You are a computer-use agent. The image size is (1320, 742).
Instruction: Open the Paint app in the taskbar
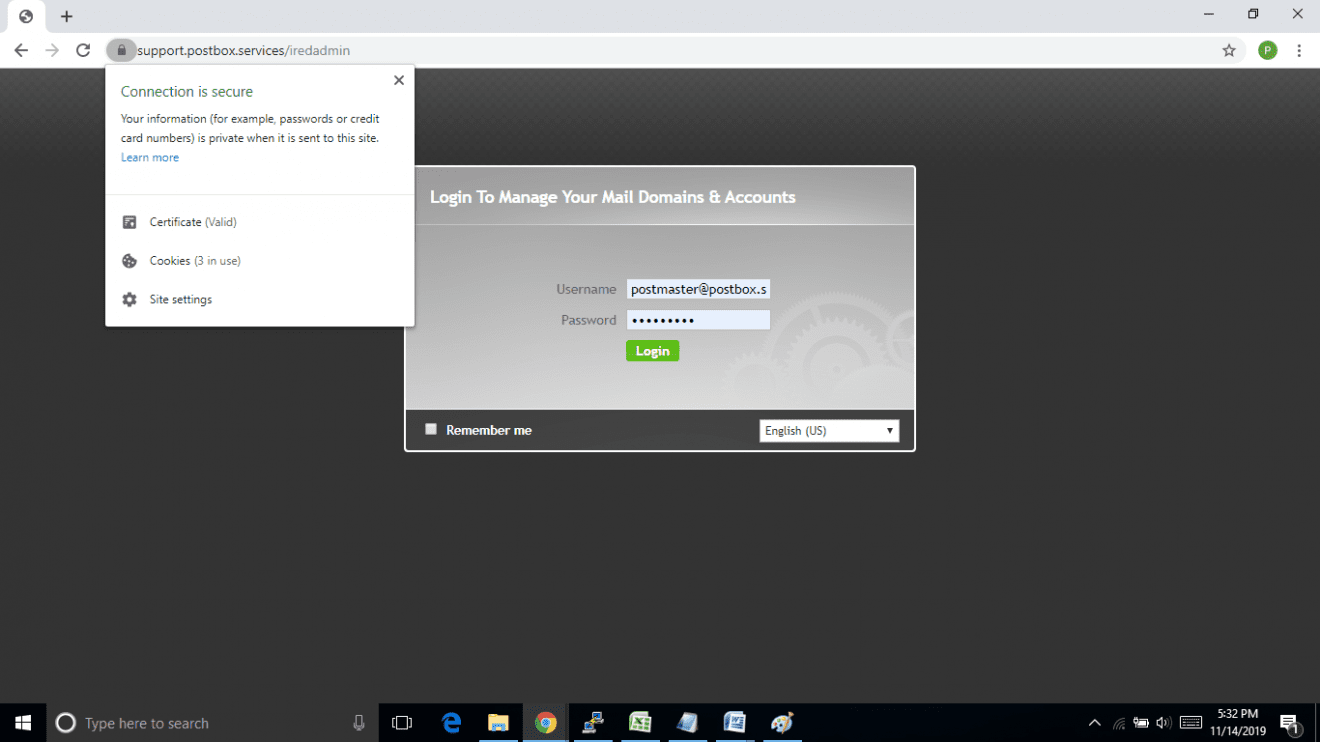pyautogui.click(x=782, y=722)
